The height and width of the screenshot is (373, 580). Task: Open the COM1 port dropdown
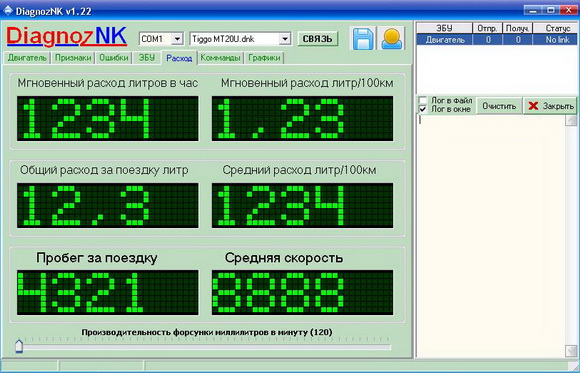[178, 39]
